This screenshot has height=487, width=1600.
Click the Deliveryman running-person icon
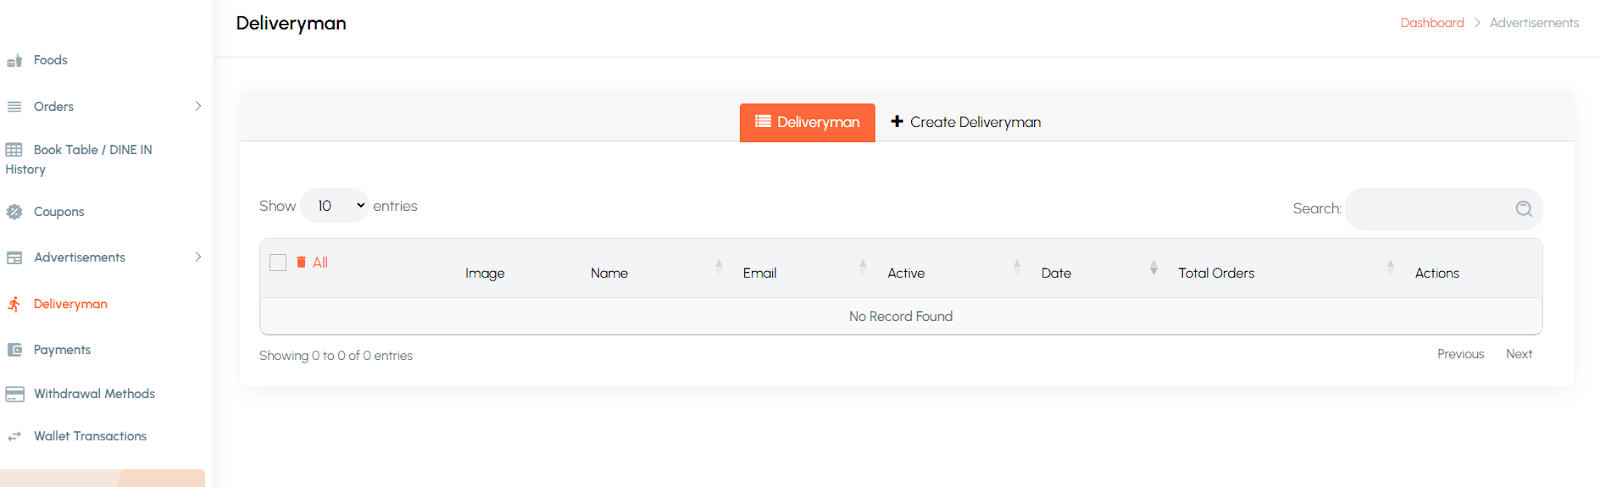14,304
